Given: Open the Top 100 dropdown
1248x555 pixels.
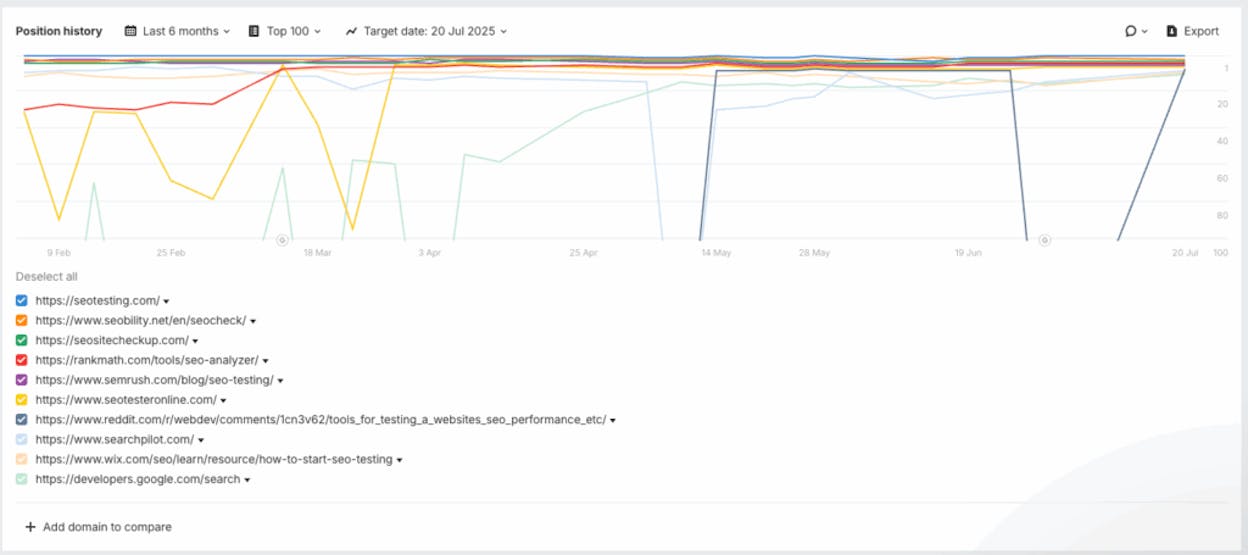Looking at the screenshot, I should (285, 31).
